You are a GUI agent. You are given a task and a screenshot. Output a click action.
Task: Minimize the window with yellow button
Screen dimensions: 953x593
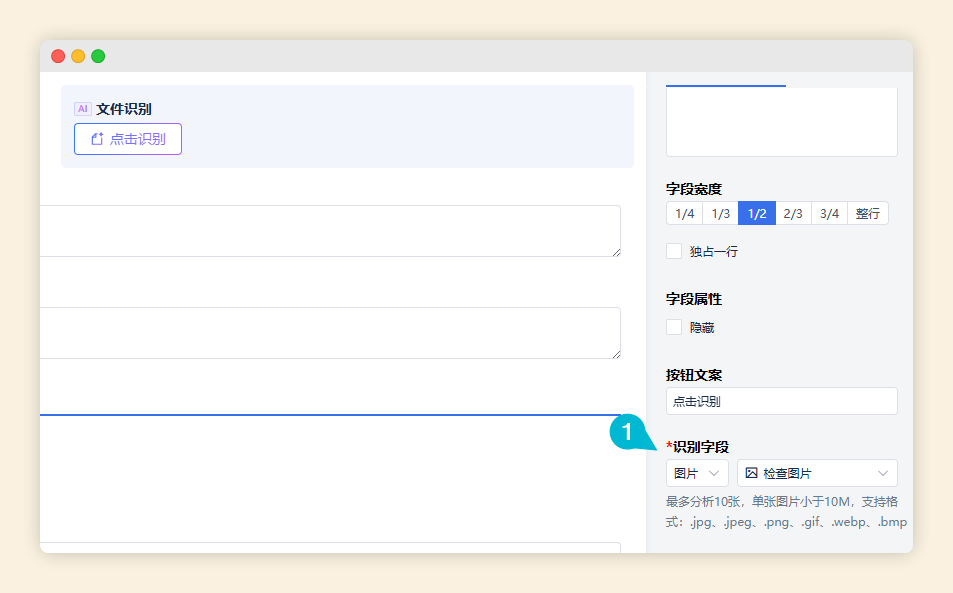point(78,57)
